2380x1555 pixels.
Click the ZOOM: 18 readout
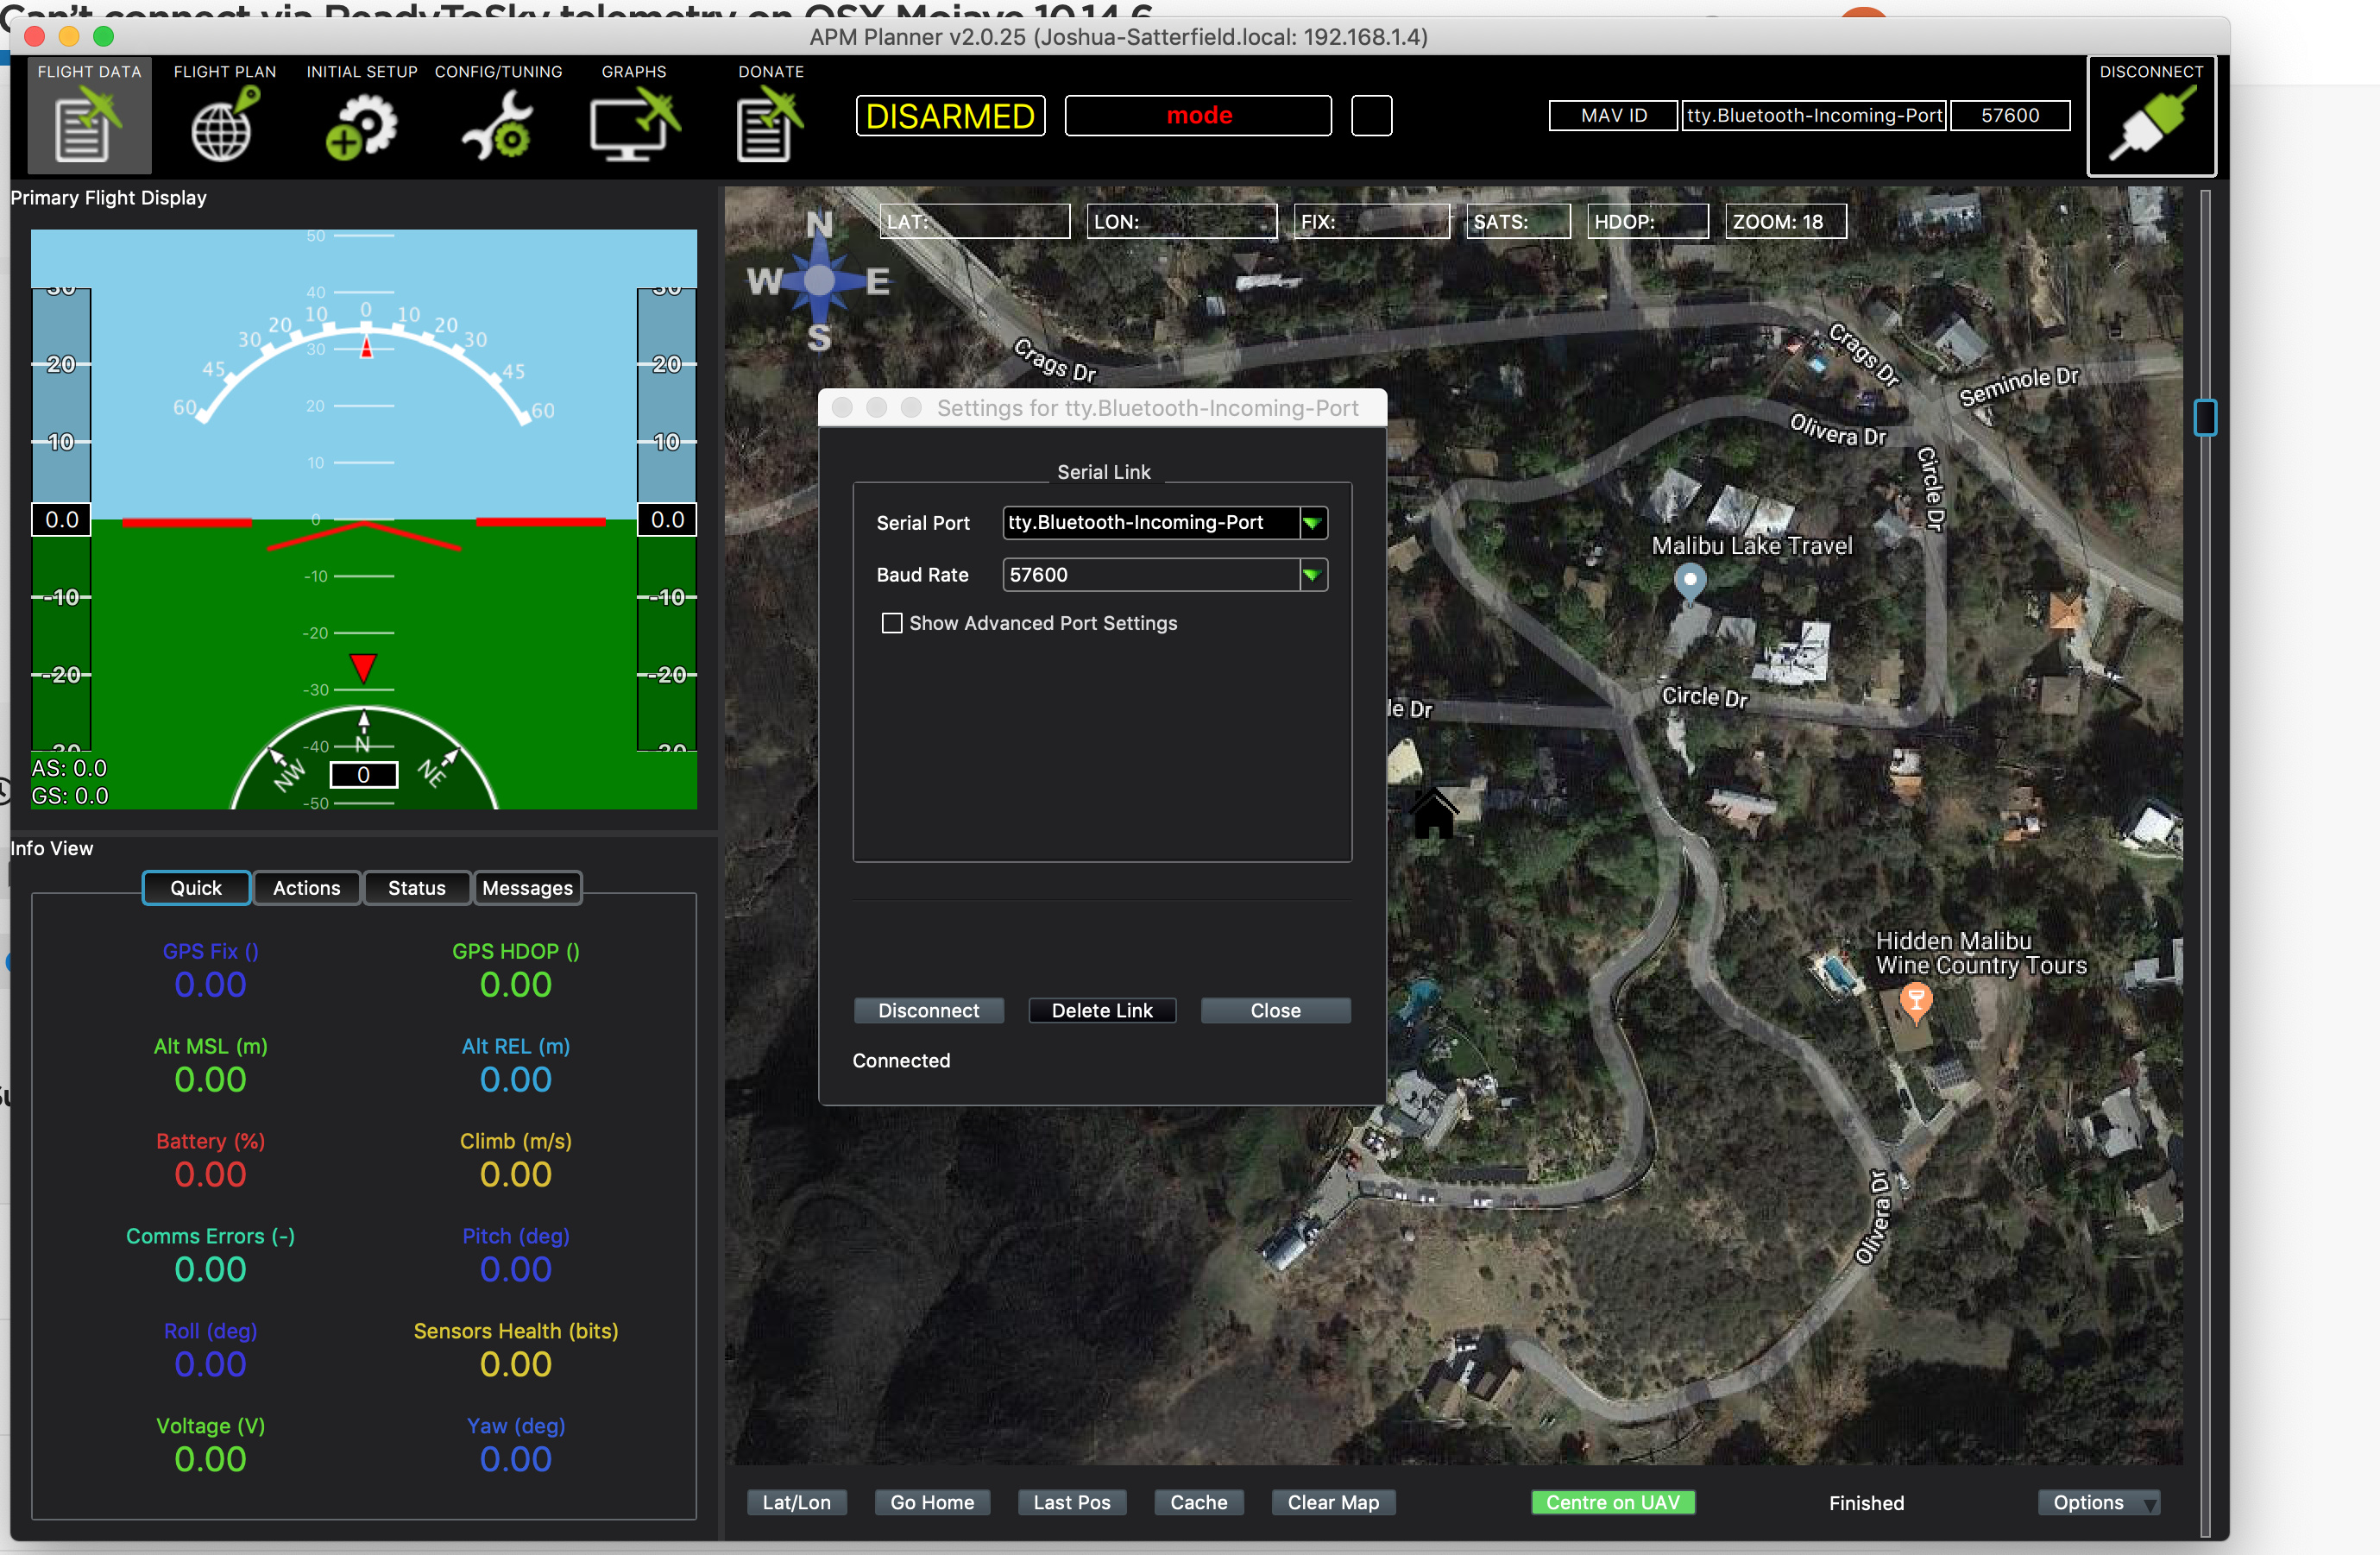click(1786, 222)
